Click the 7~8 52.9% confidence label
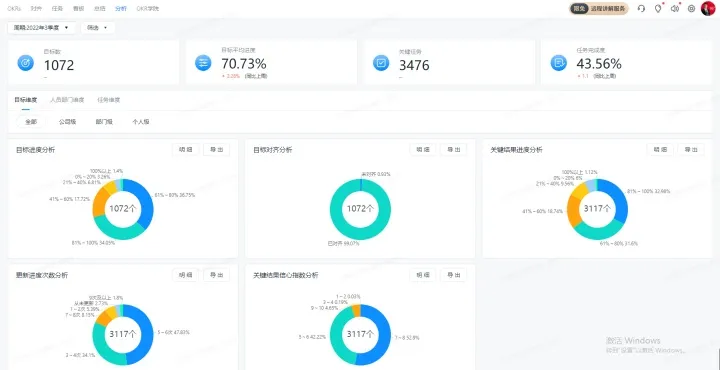This screenshot has width=720, height=370. [x=407, y=337]
